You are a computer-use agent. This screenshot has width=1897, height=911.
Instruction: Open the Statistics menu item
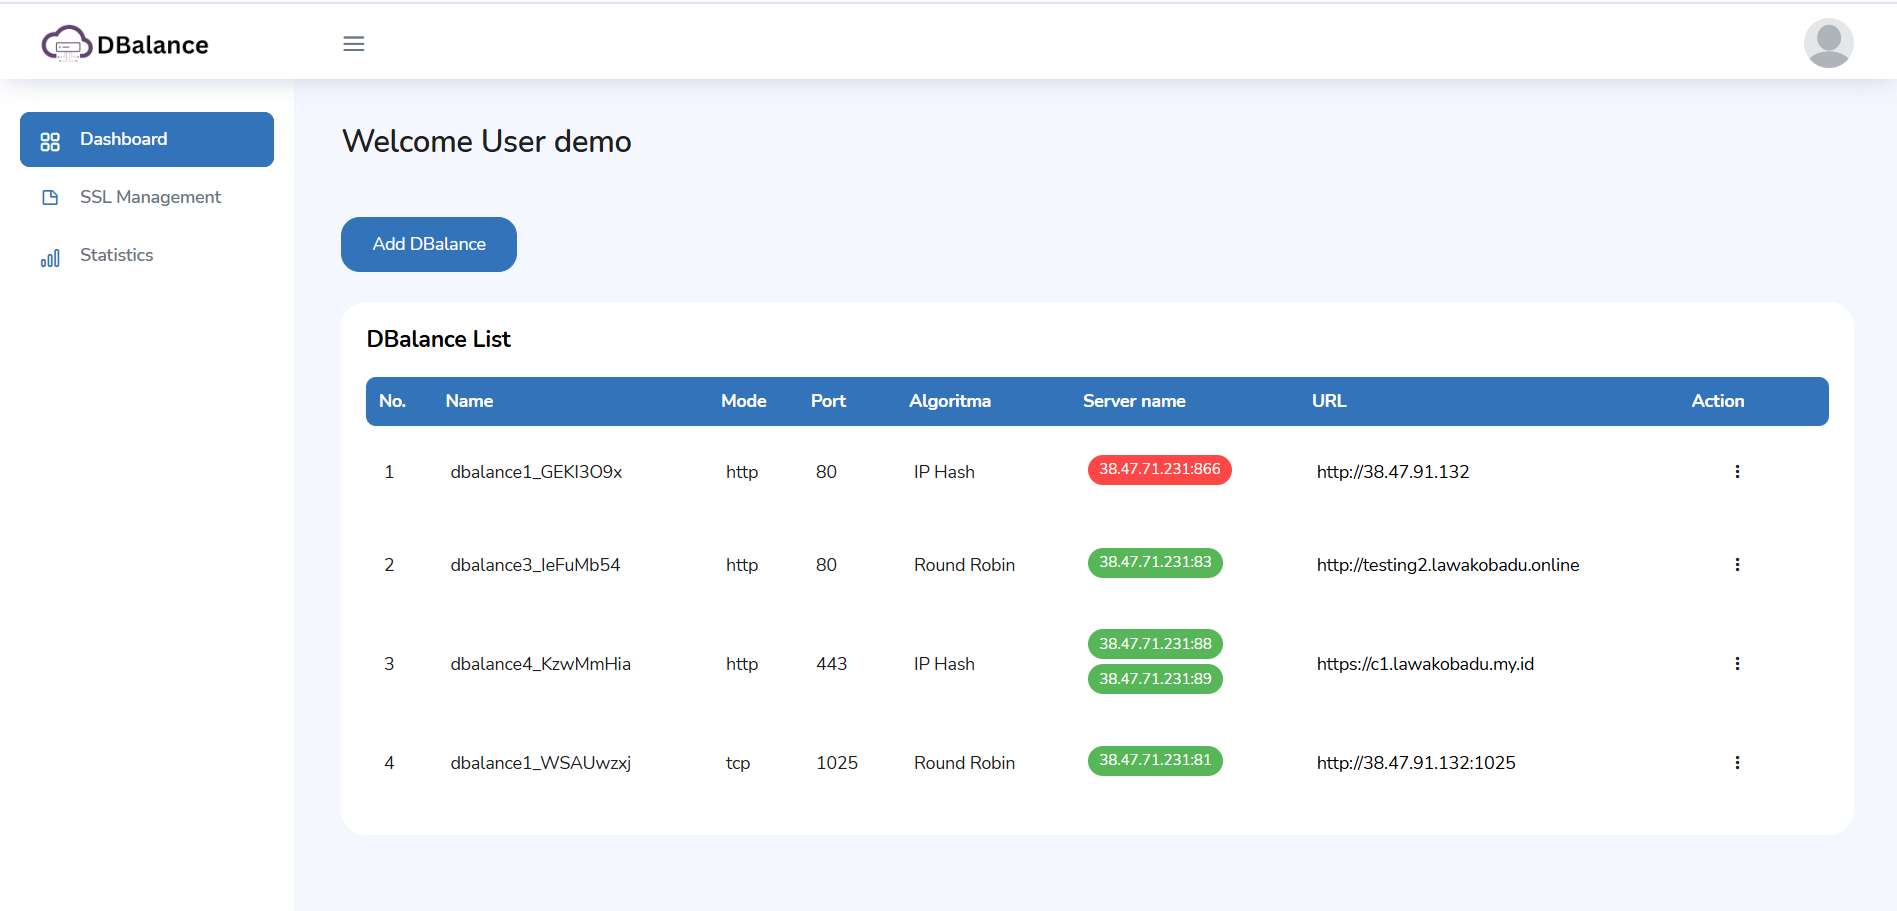tap(116, 255)
